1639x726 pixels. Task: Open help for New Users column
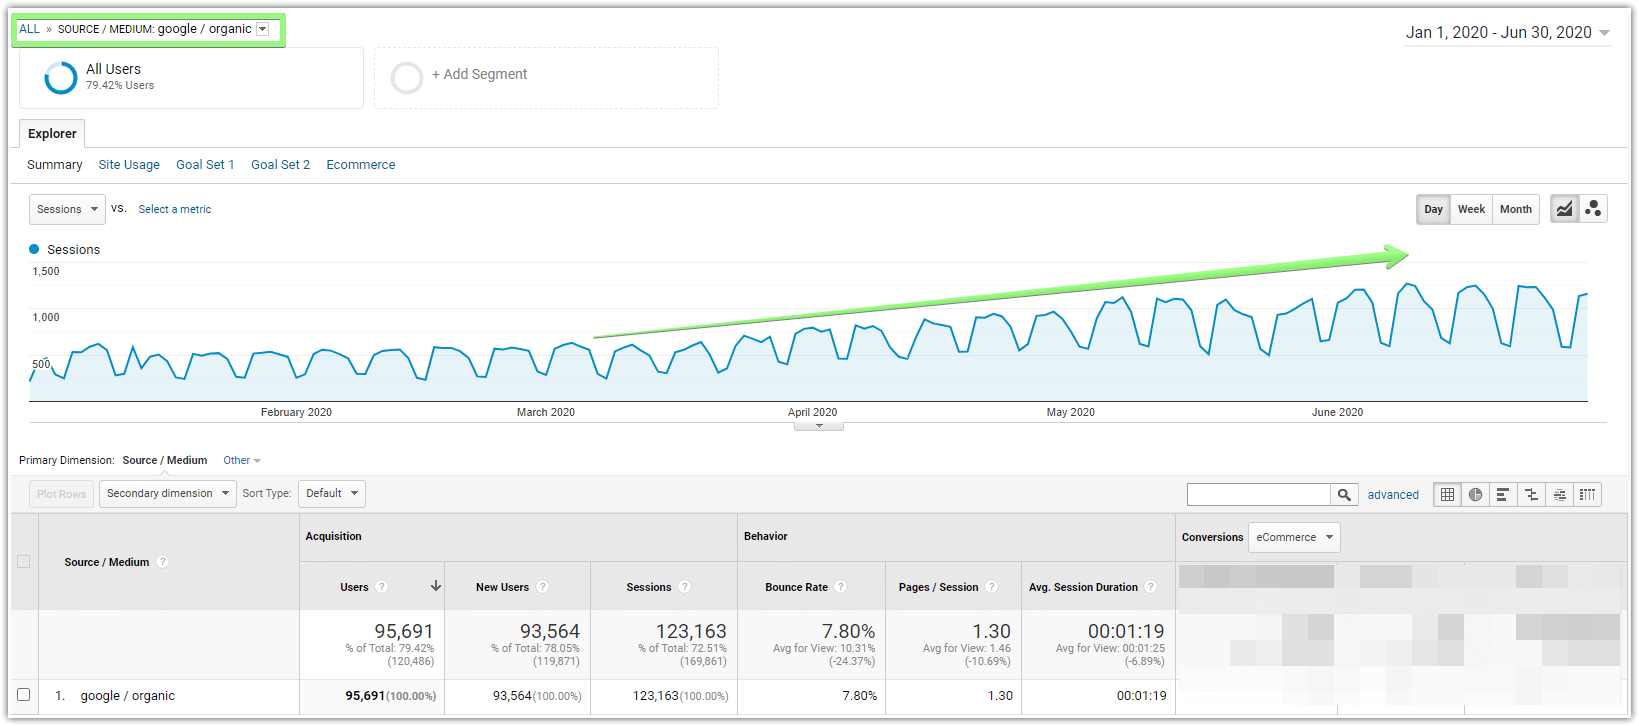click(x=542, y=587)
